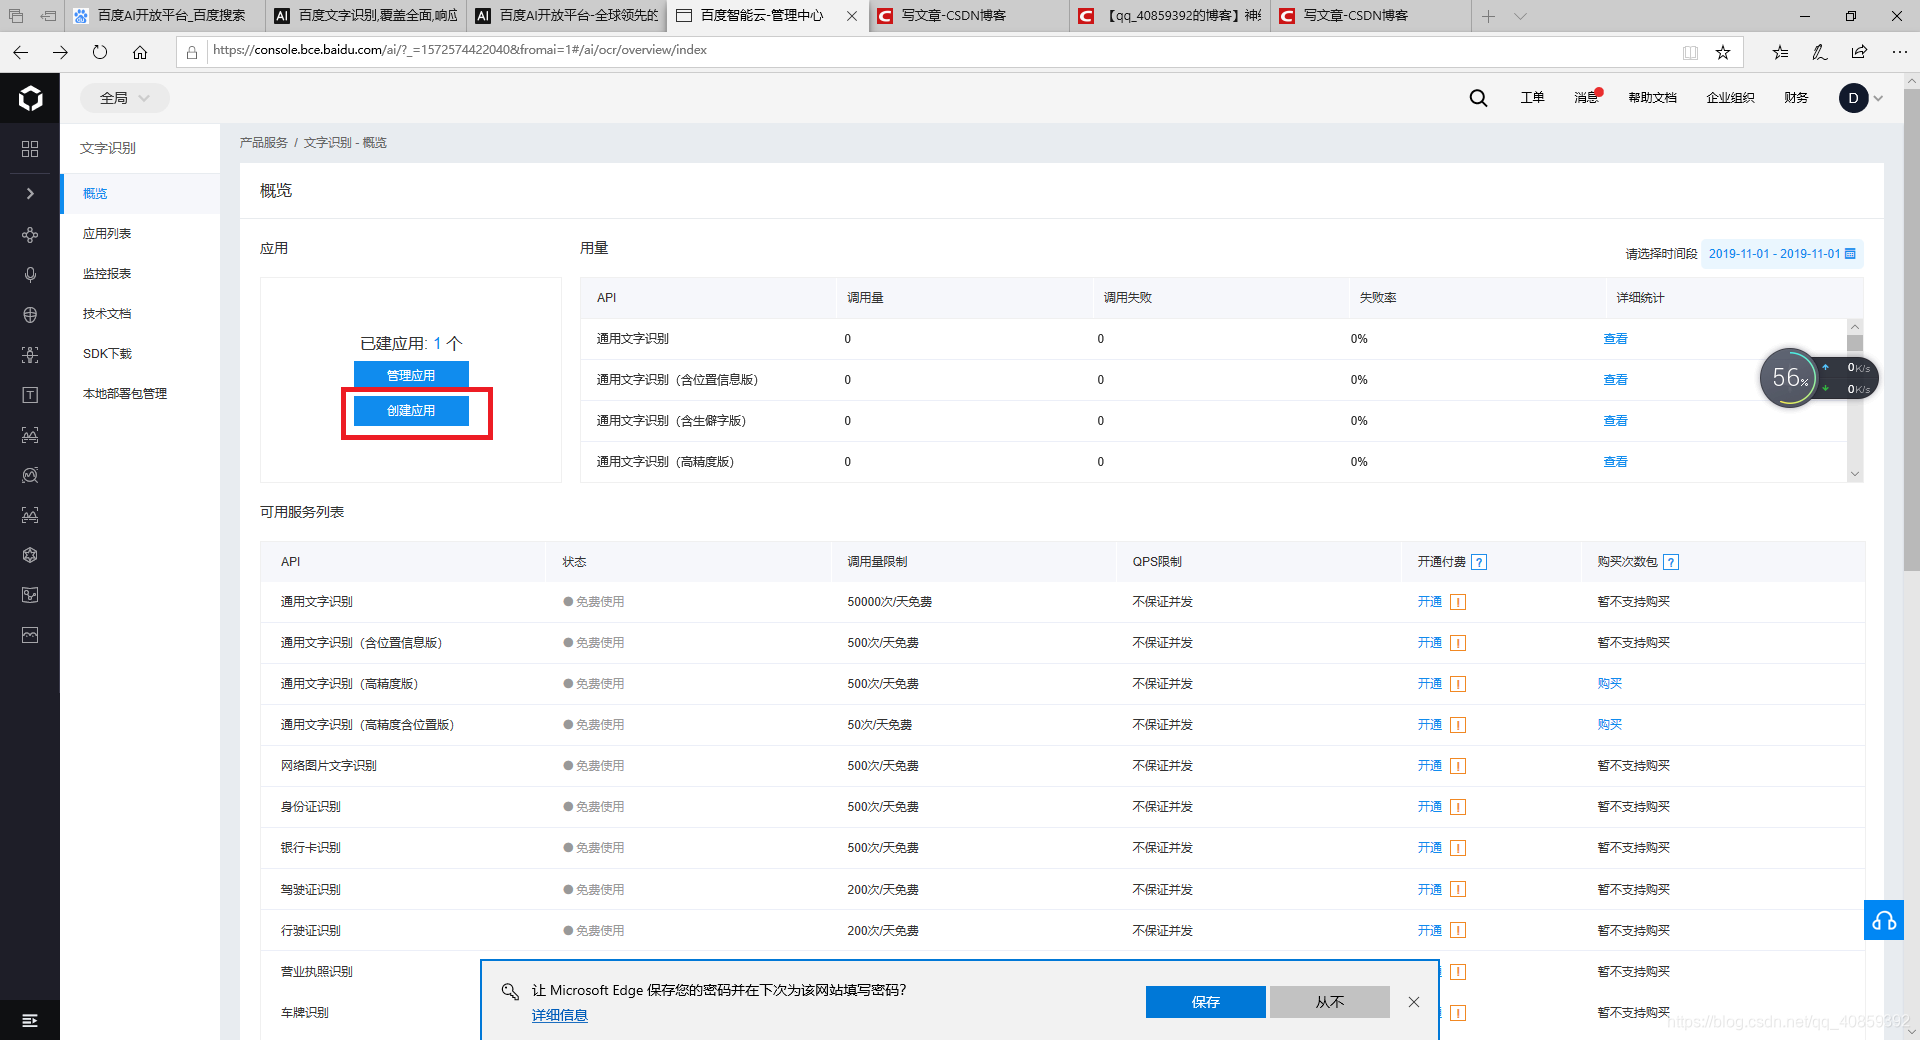Open the favorites hub icon
Image resolution: width=1920 pixels, height=1040 pixels.
(x=1781, y=52)
